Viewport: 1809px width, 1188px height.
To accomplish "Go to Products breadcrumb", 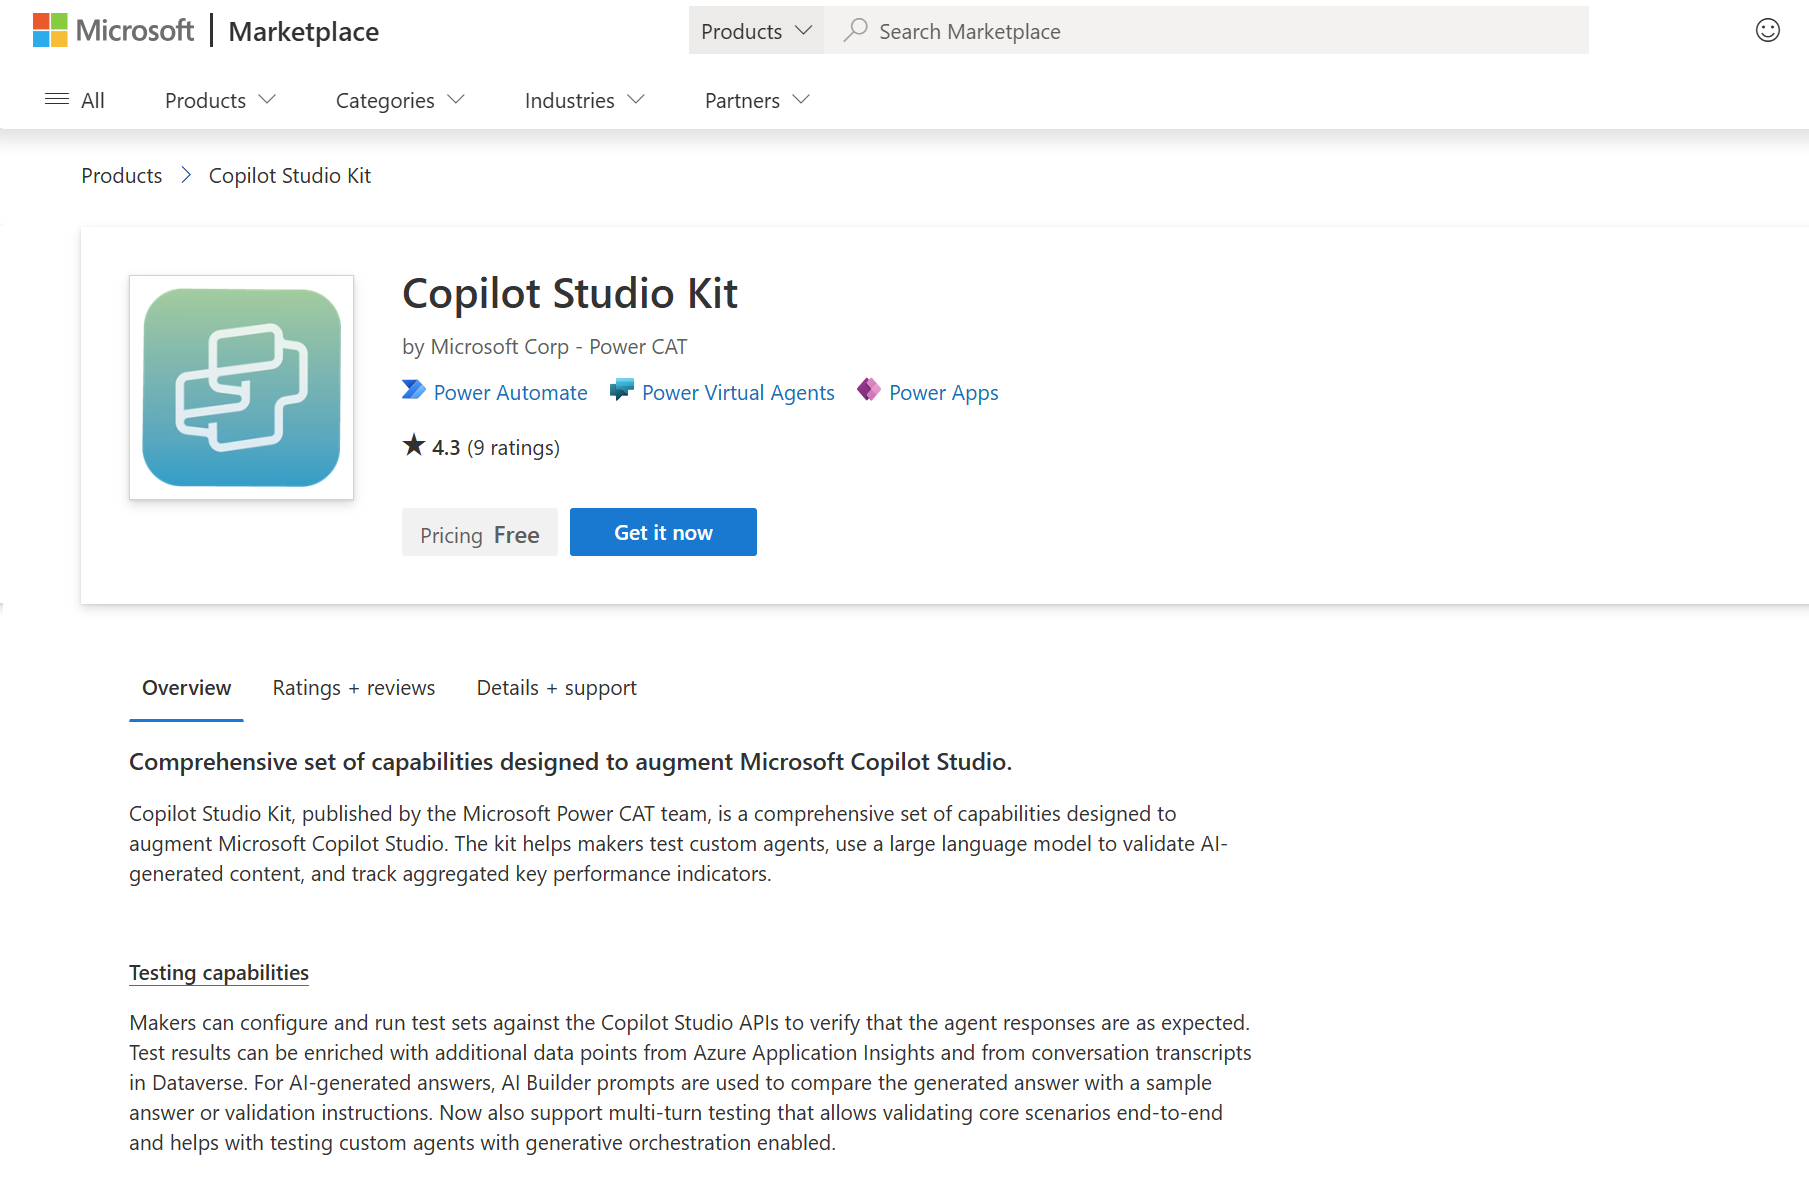I will coord(122,176).
